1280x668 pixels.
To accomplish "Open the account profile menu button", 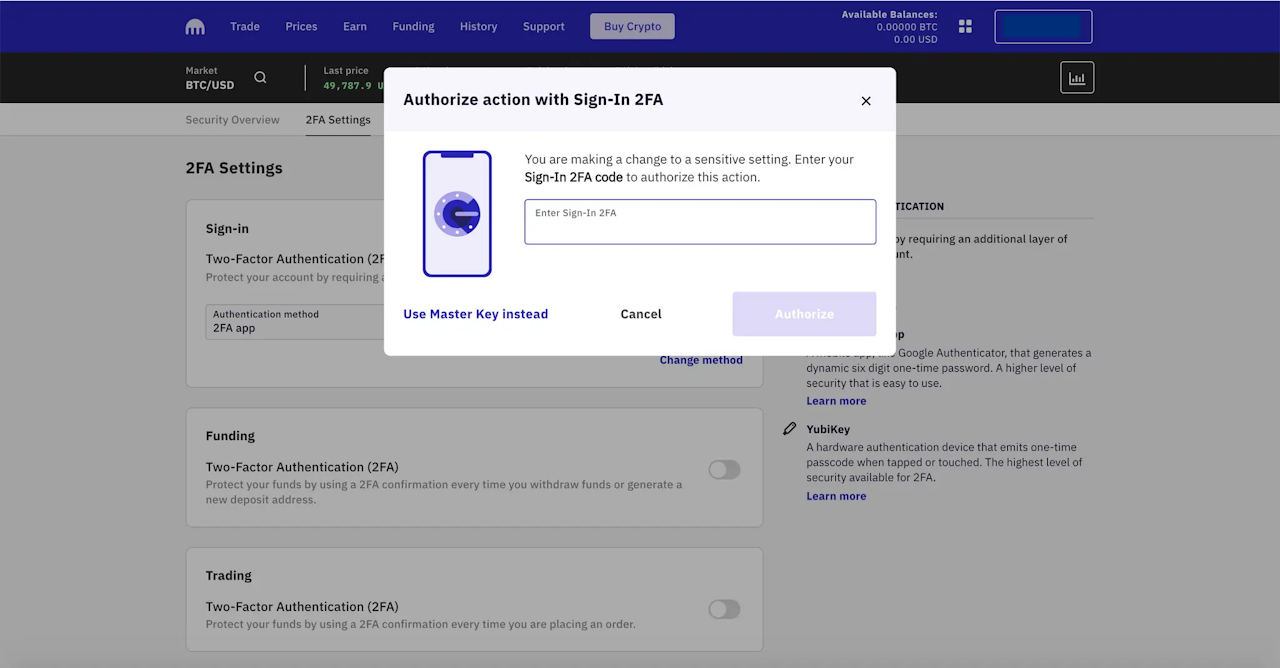I will (1043, 27).
